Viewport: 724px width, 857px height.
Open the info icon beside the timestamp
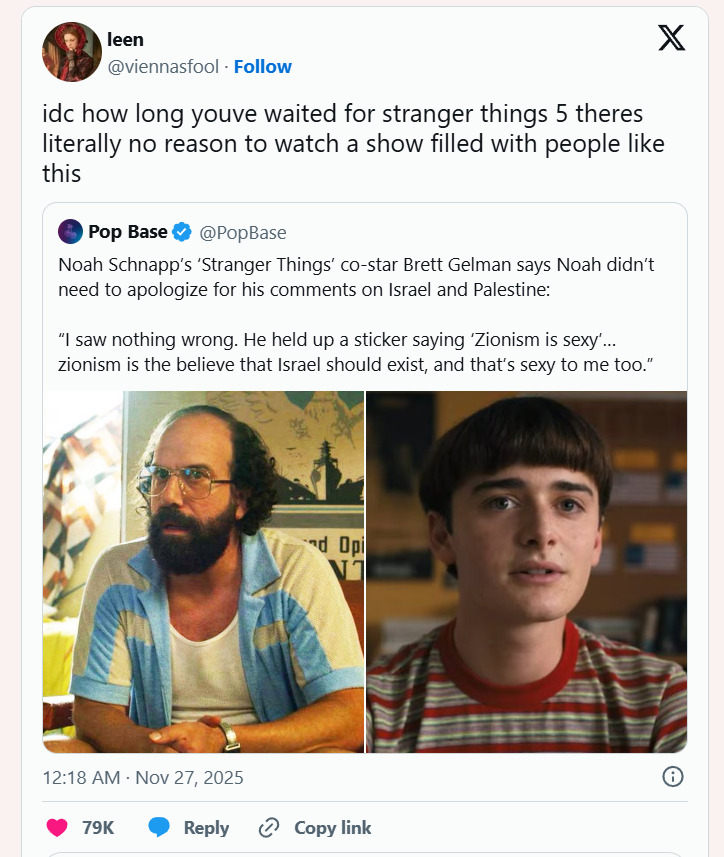(x=673, y=777)
